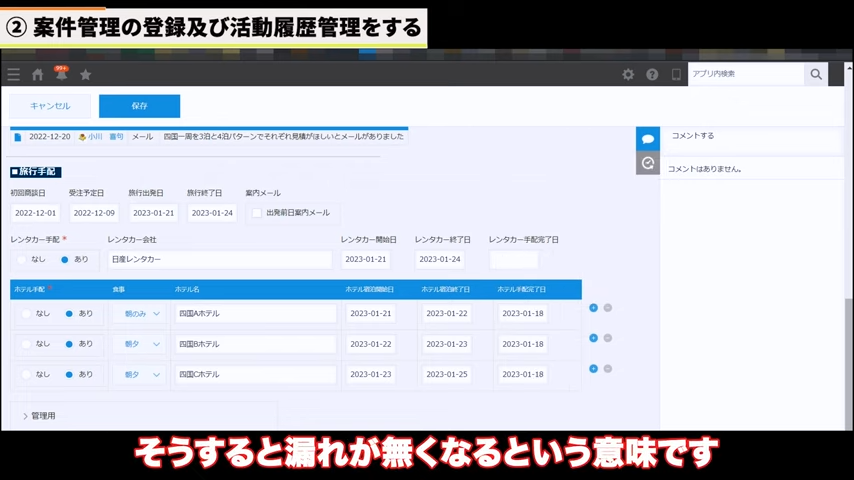This screenshot has height=480, width=854.
Task: Click 四国Aホテル stay end date 2023-01-22
Action: point(447,314)
